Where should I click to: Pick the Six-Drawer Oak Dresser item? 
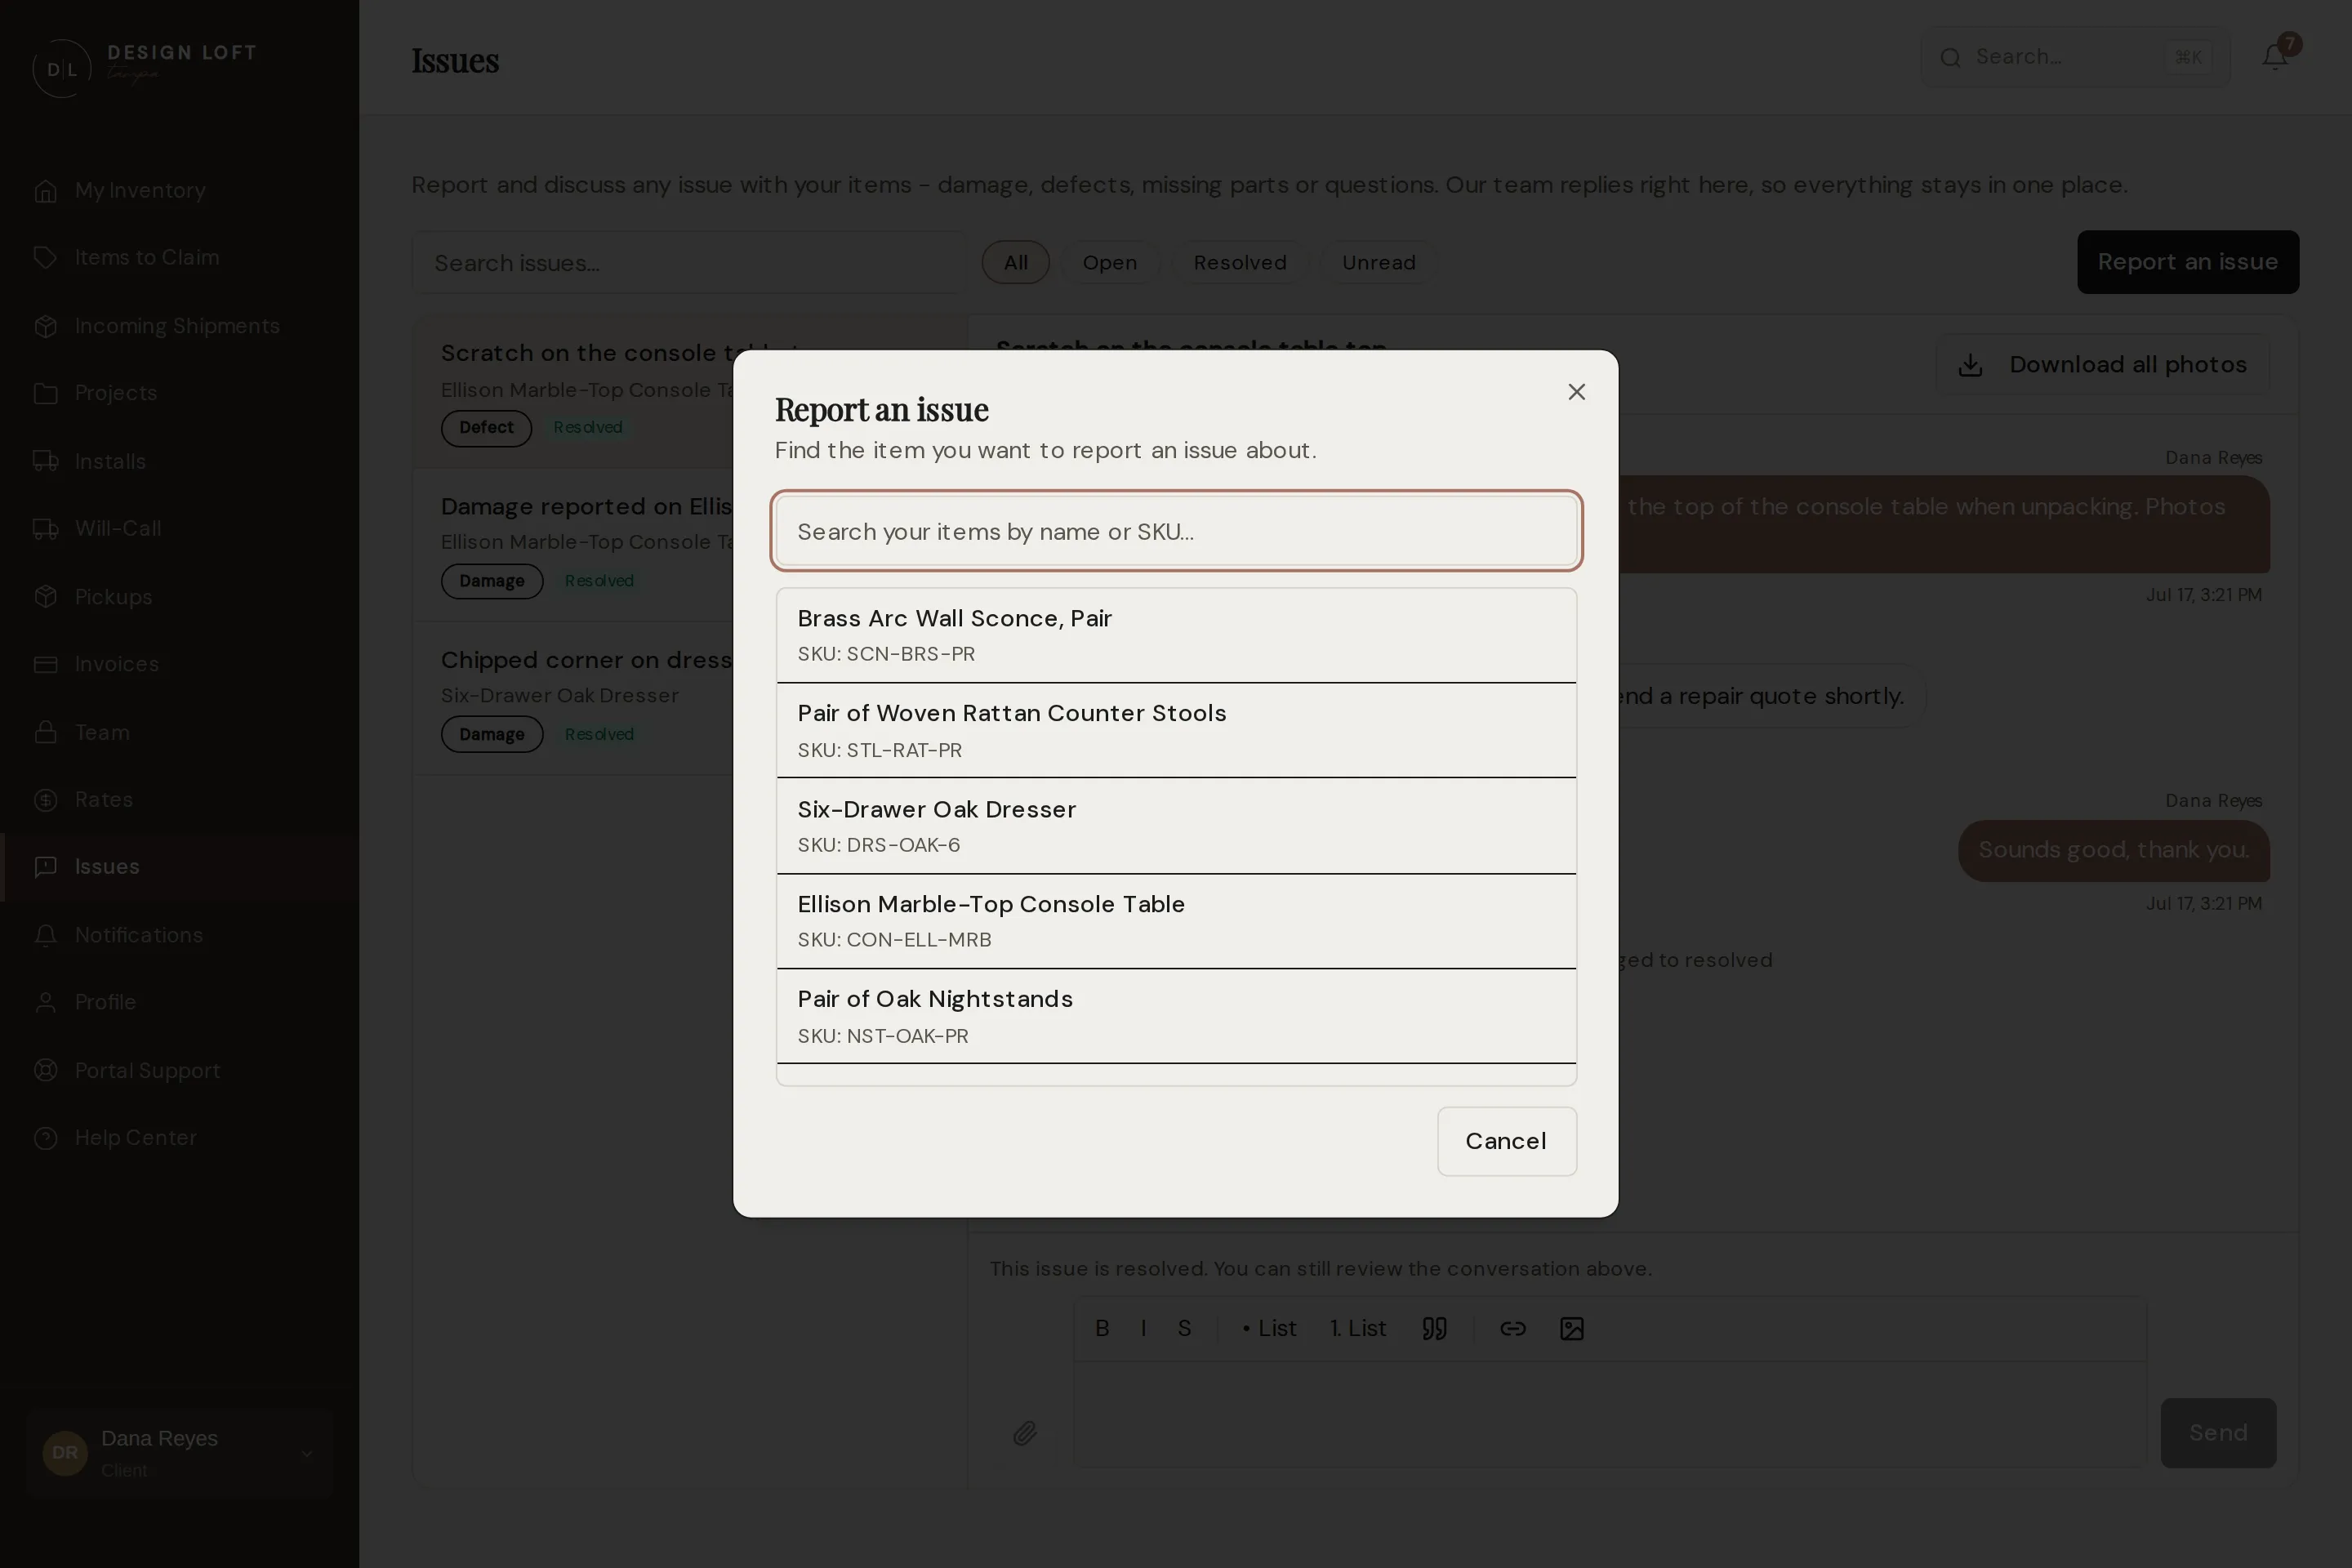pos(1176,826)
